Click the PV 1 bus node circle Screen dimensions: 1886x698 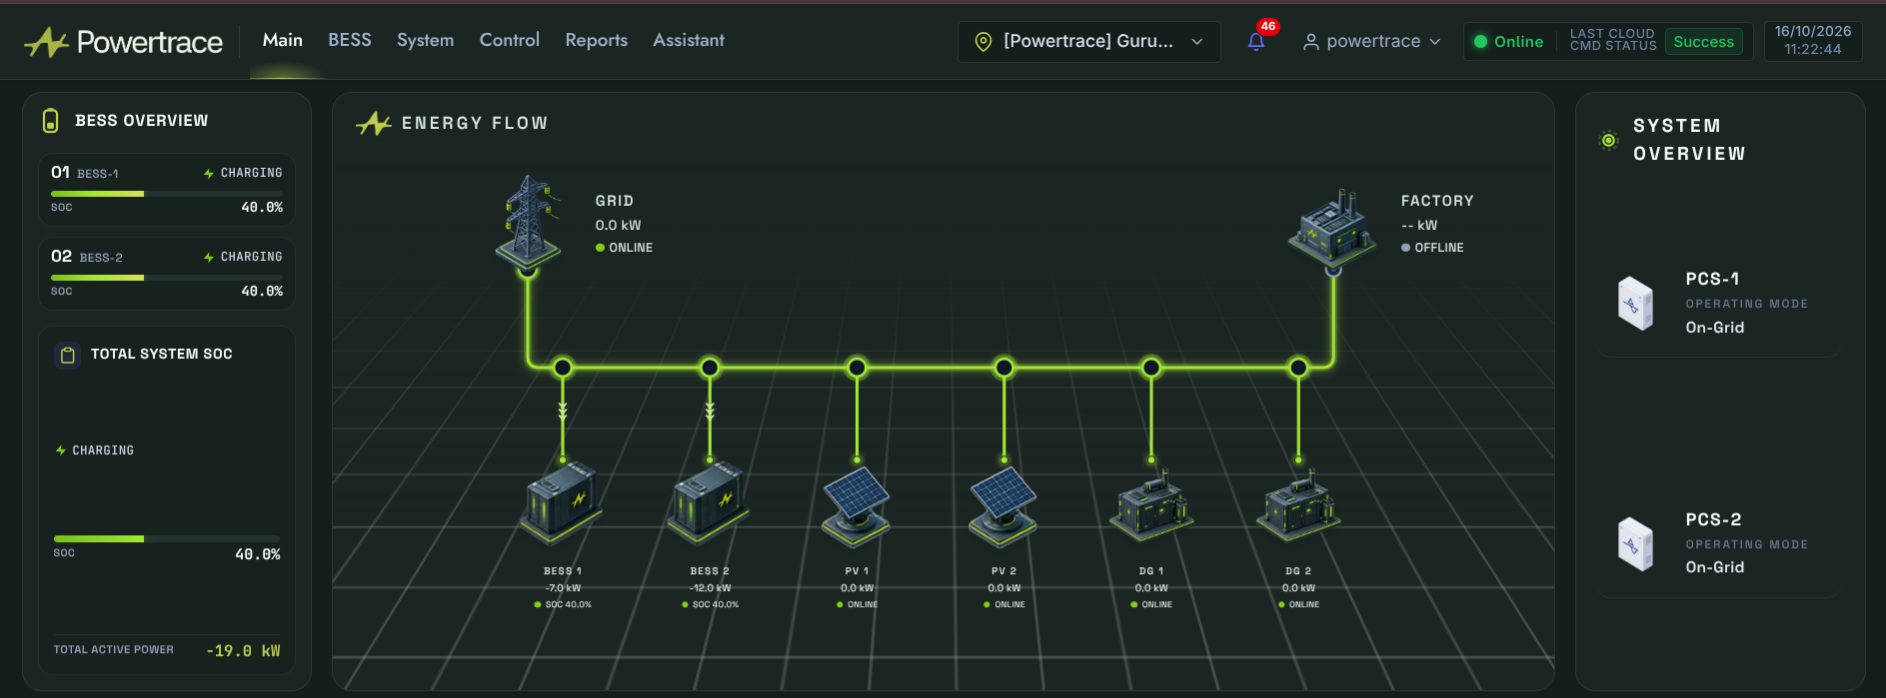tap(856, 368)
